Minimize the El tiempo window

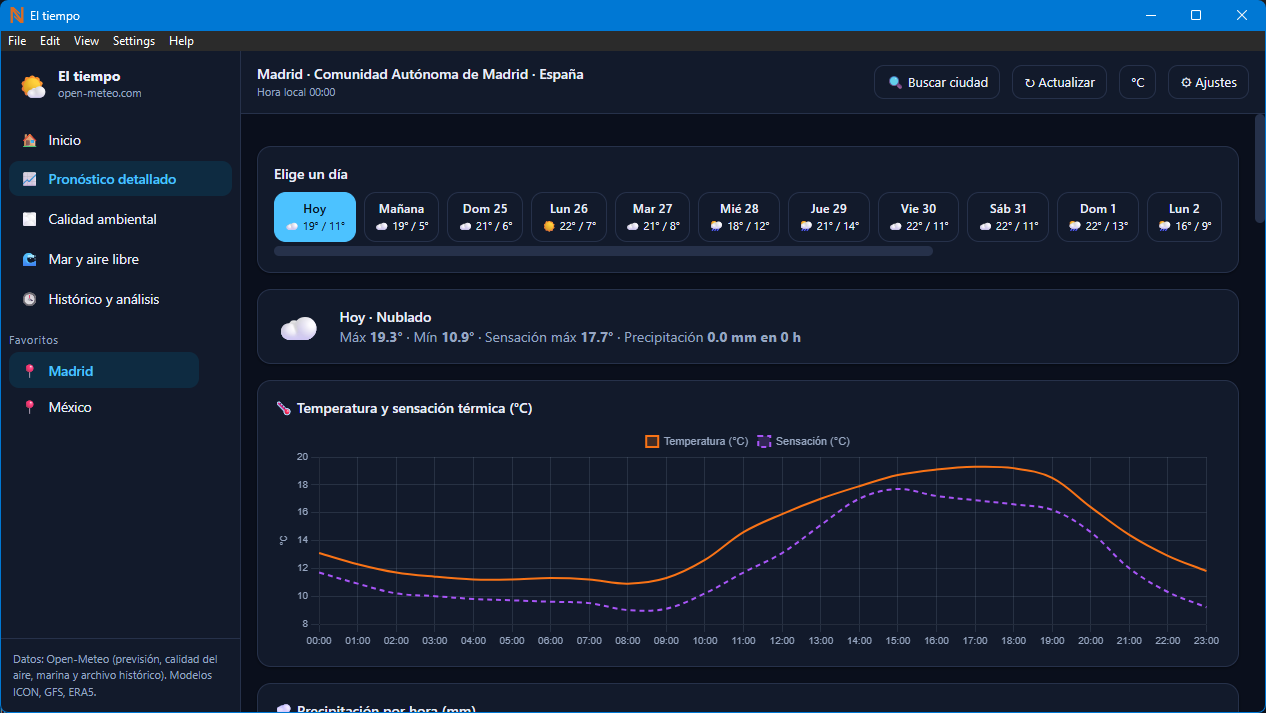tap(1151, 15)
